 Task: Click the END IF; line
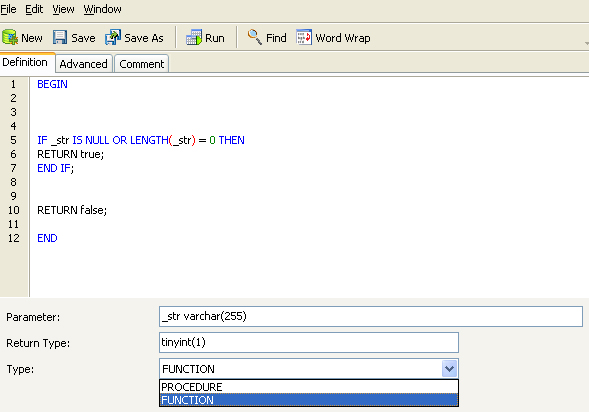point(55,168)
